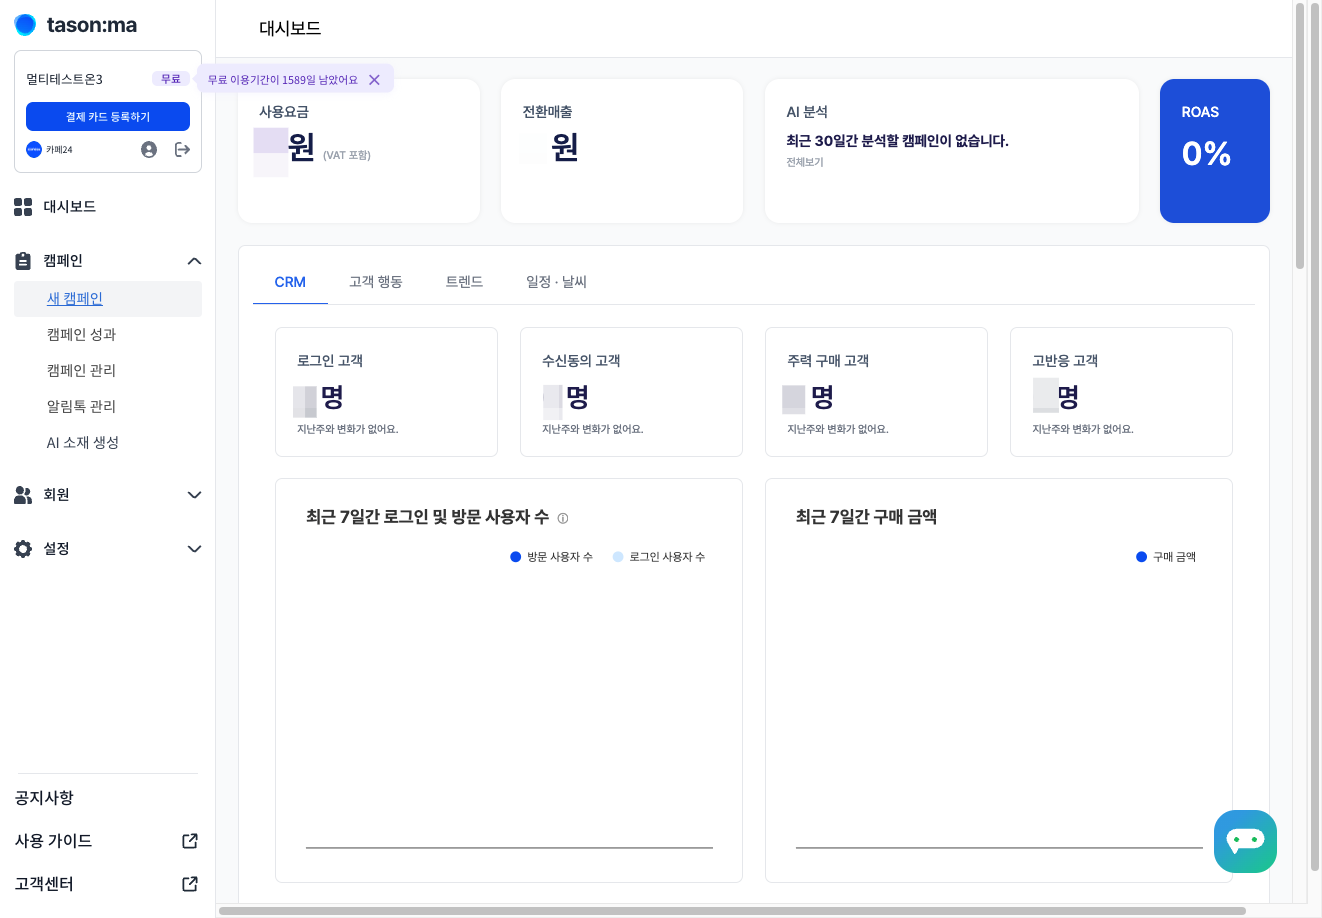The width and height of the screenshot is (1322, 918).
Task: Click the horizontal scrollbar at bottom
Action: point(732,911)
